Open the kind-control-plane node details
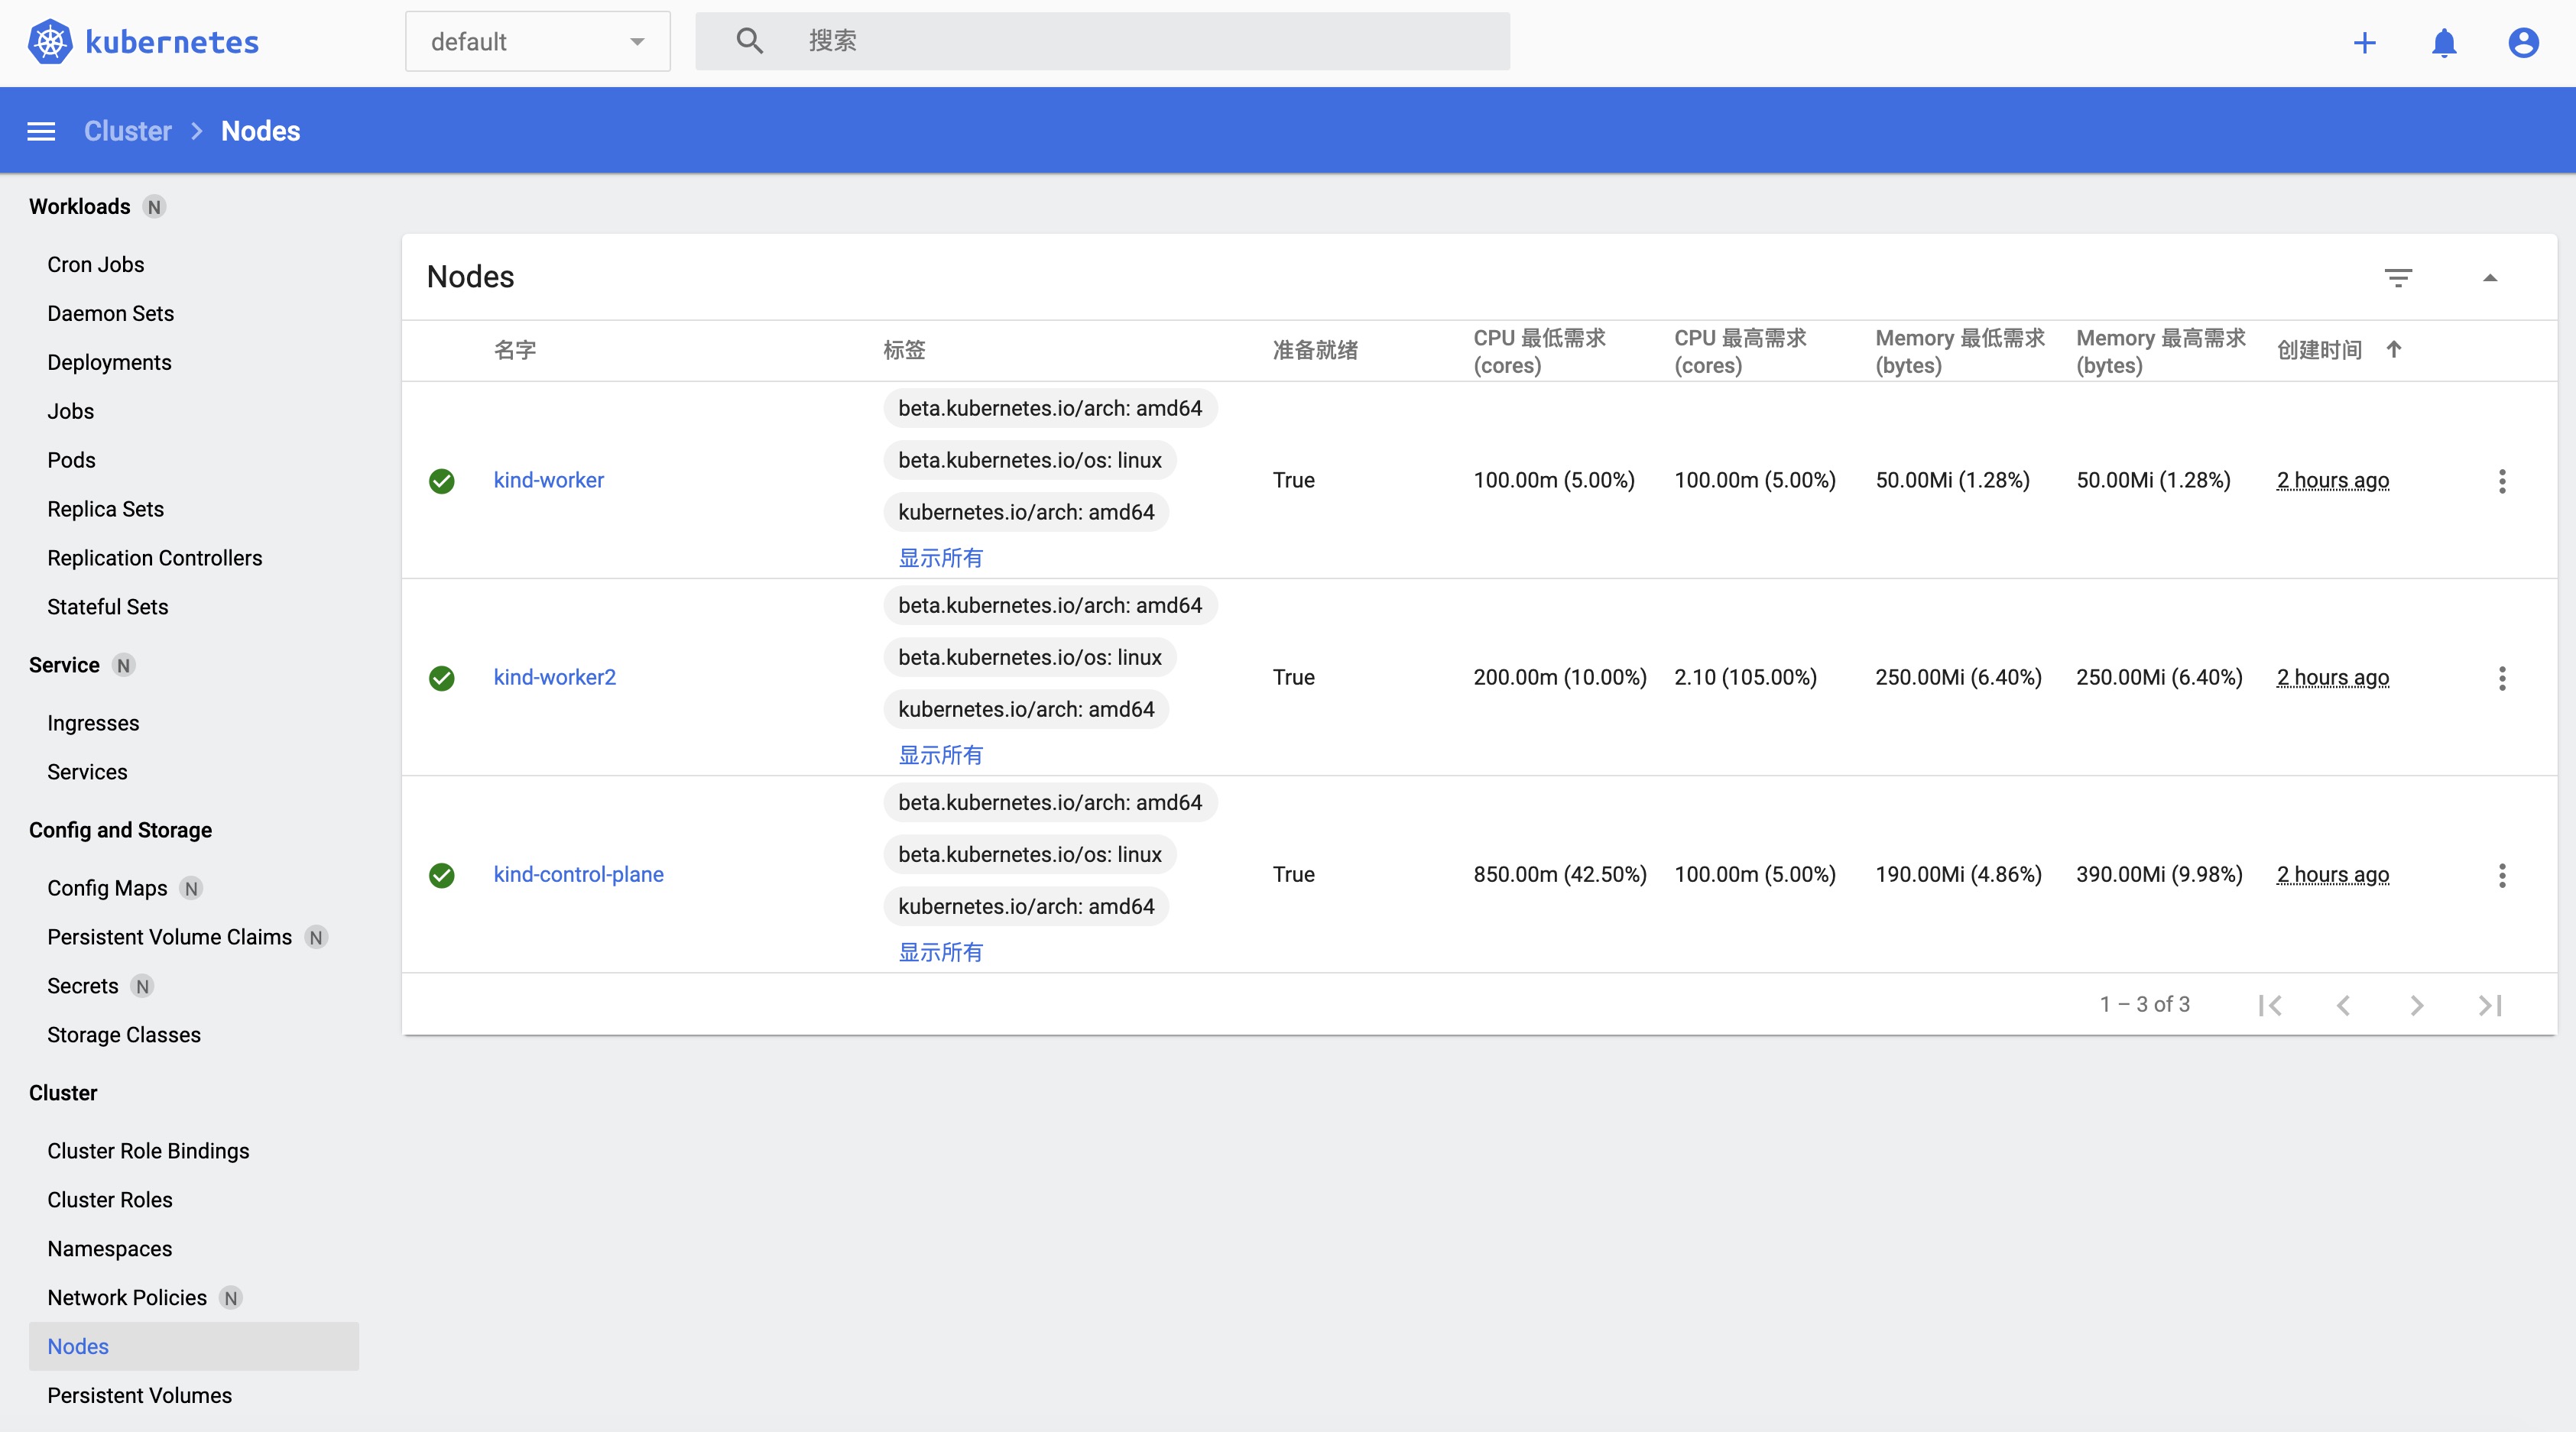The width and height of the screenshot is (2576, 1432). [x=578, y=874]
